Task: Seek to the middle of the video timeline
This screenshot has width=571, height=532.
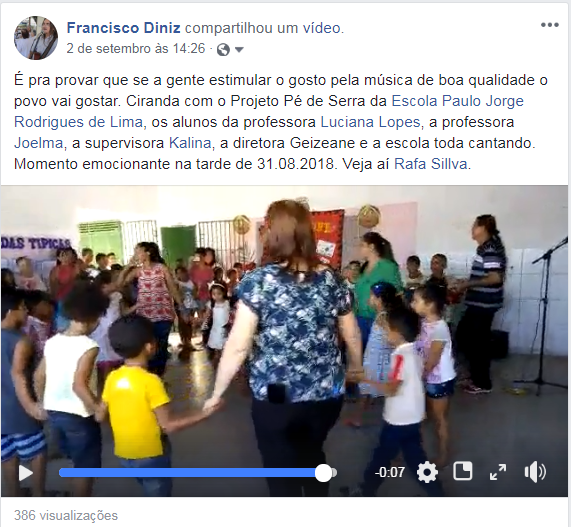Action: (x=198, y=473)
